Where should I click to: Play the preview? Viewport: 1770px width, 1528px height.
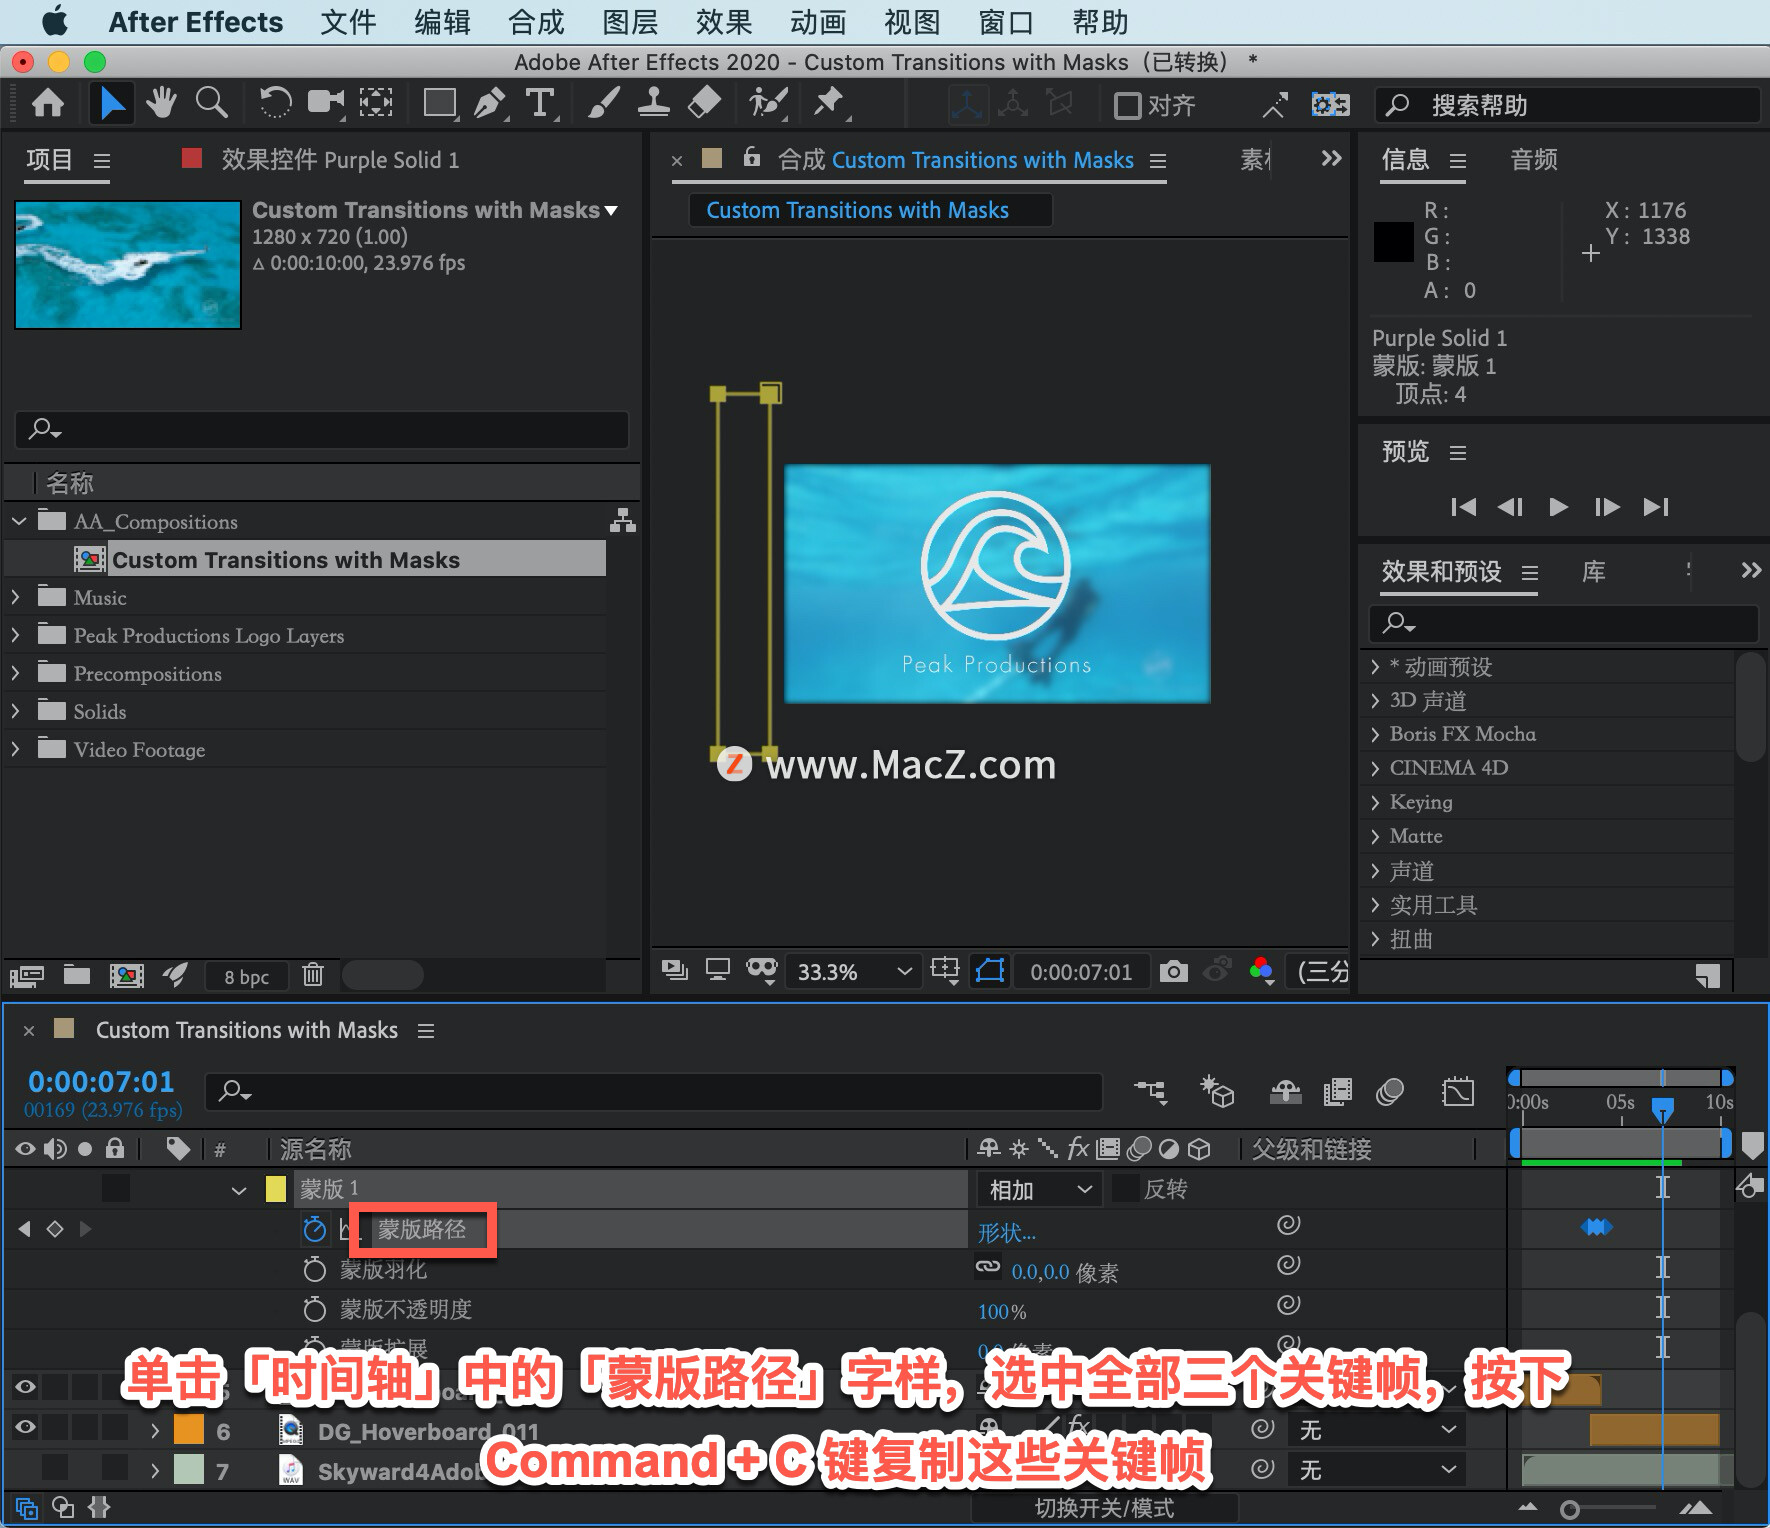click(x=1558, y=507)
